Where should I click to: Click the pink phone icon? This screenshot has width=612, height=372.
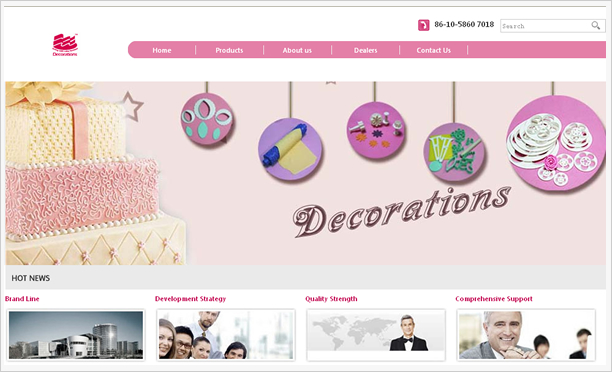(x=423, y=25)
